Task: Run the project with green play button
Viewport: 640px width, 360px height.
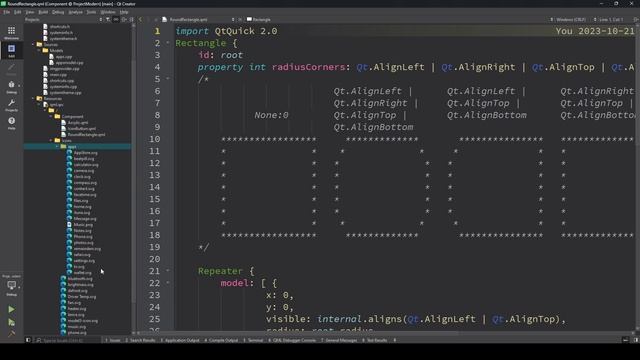Action: 11,309
